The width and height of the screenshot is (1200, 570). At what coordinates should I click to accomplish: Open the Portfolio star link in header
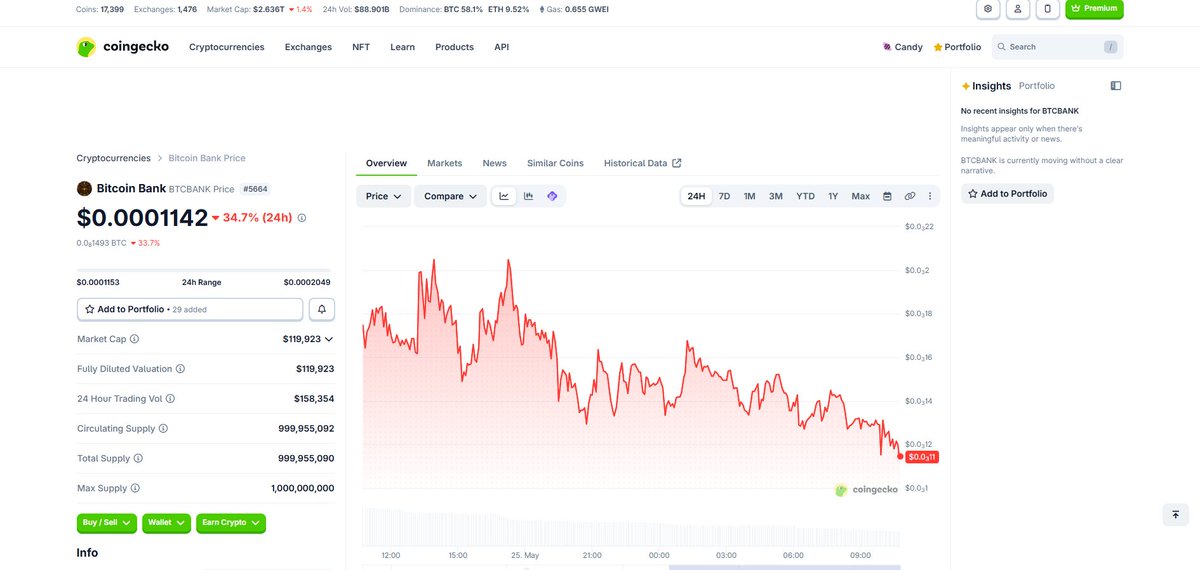pos(958,47)
